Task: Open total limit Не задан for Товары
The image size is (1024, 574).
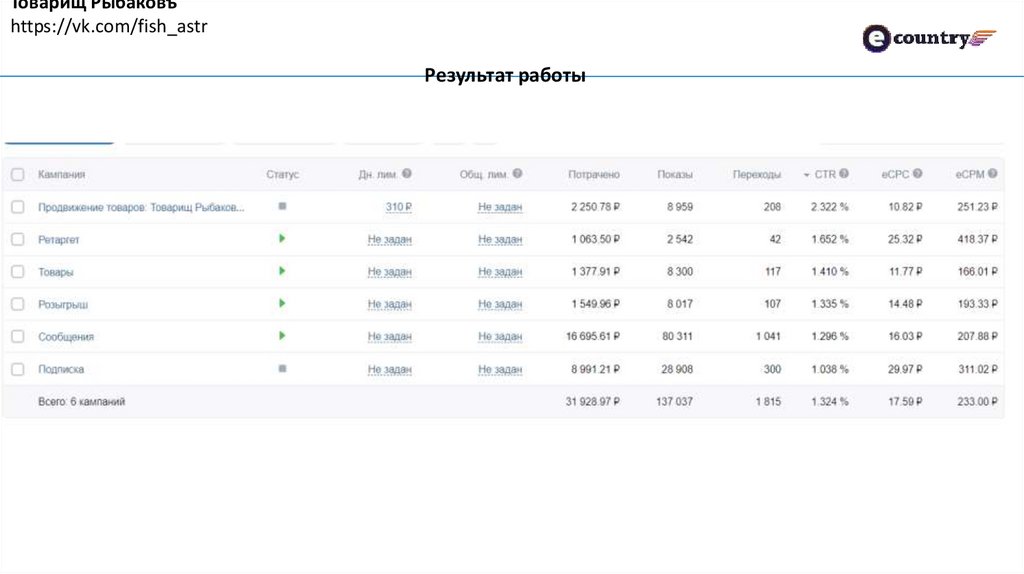Action: pos(500,272)
